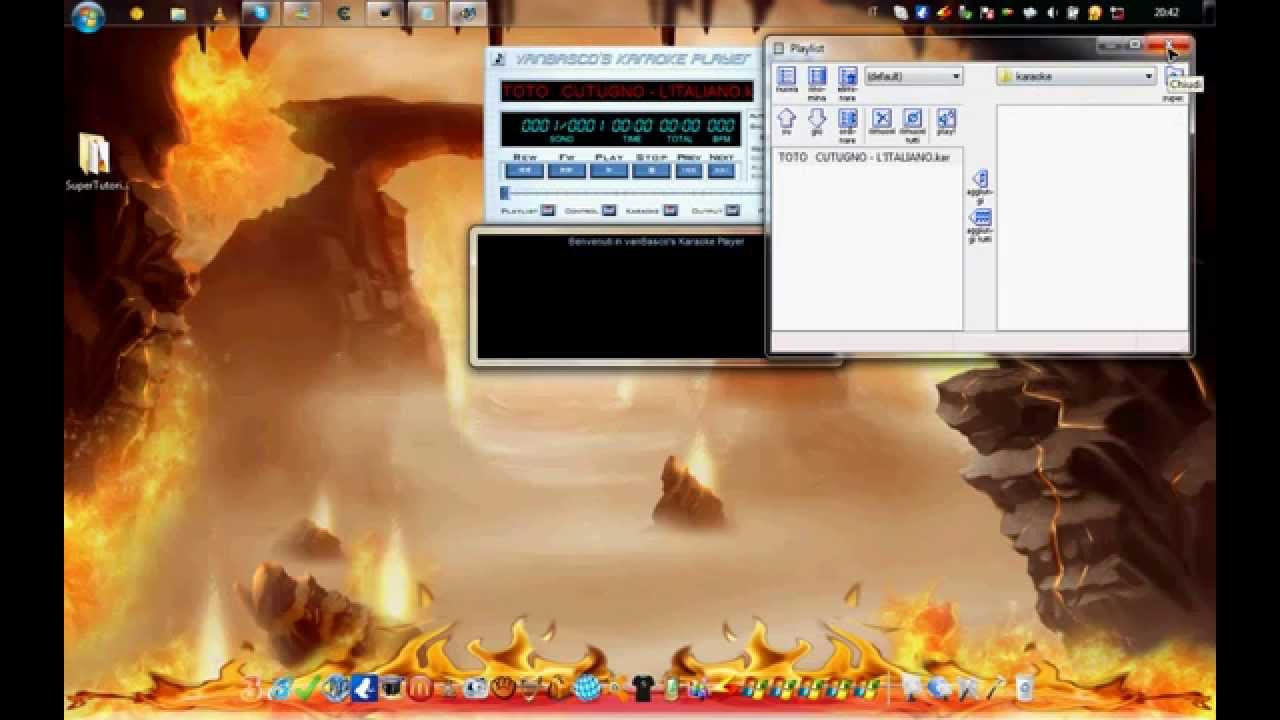Open the karaoke folder dropdown

[x=1077, y=76]
